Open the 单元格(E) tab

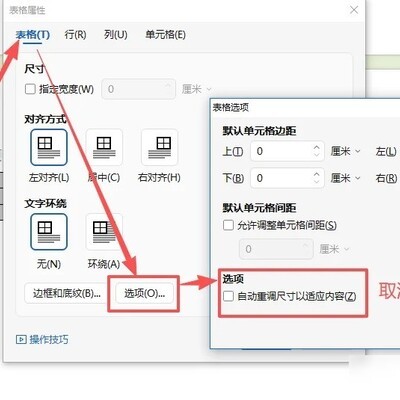[x=165, y=35]
